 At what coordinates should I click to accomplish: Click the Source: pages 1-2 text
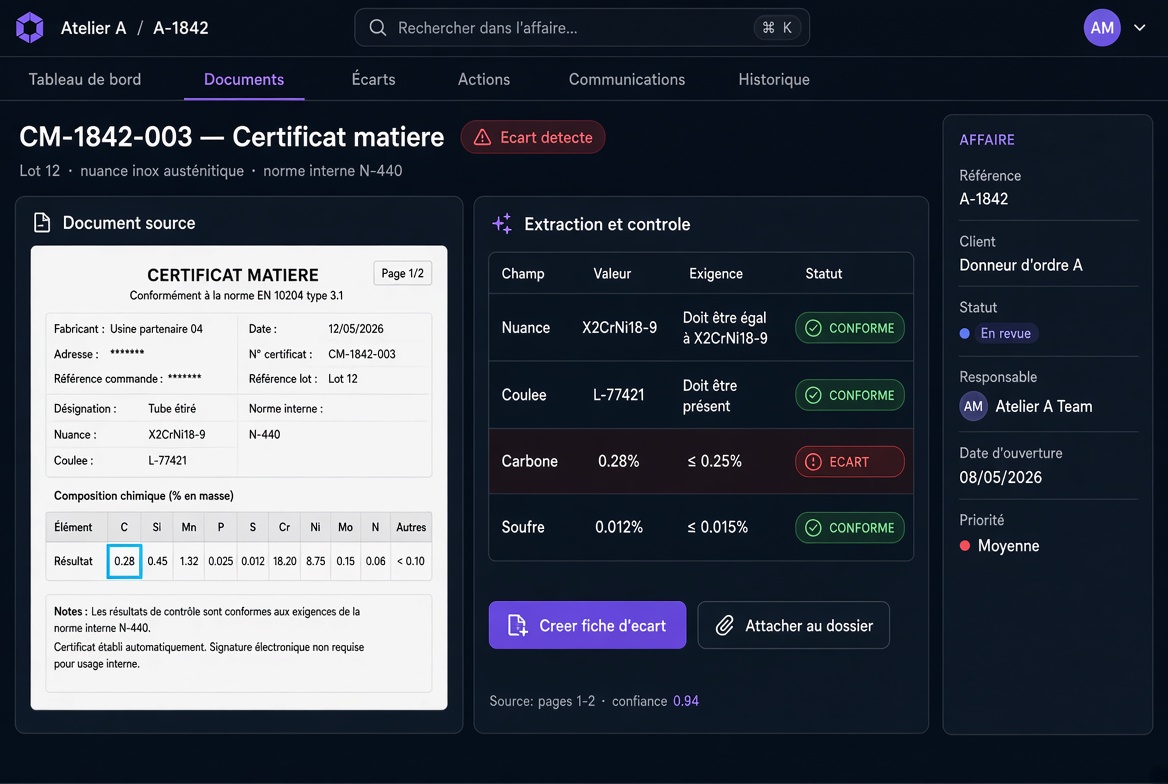tap(542, 701)
